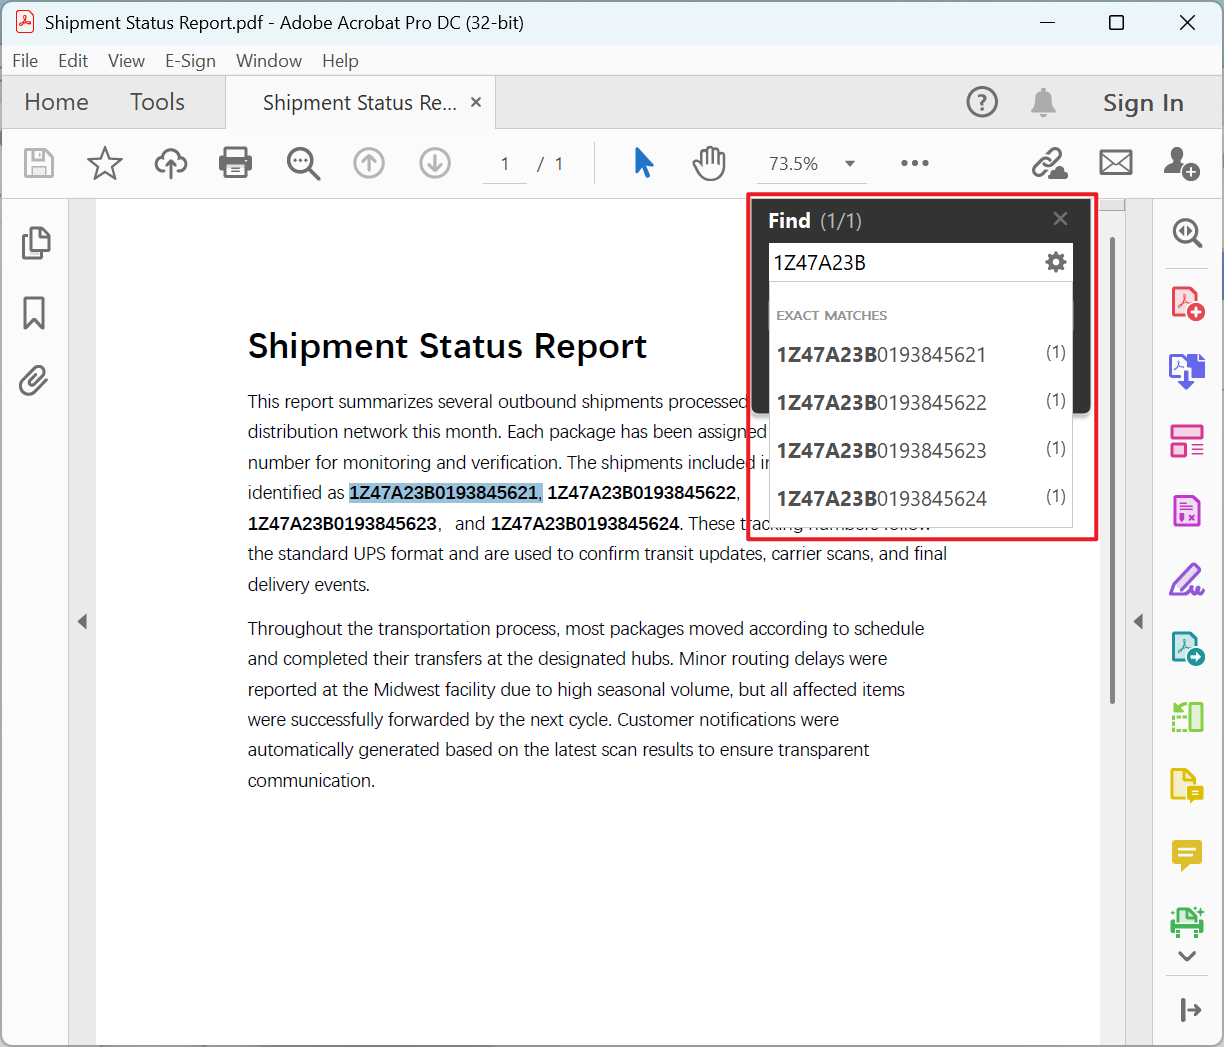Image resolution: width=1224 pixels, height=1047 pixels.
Task: Open the Bookmarks panel
Action: [x=34, y=313]
